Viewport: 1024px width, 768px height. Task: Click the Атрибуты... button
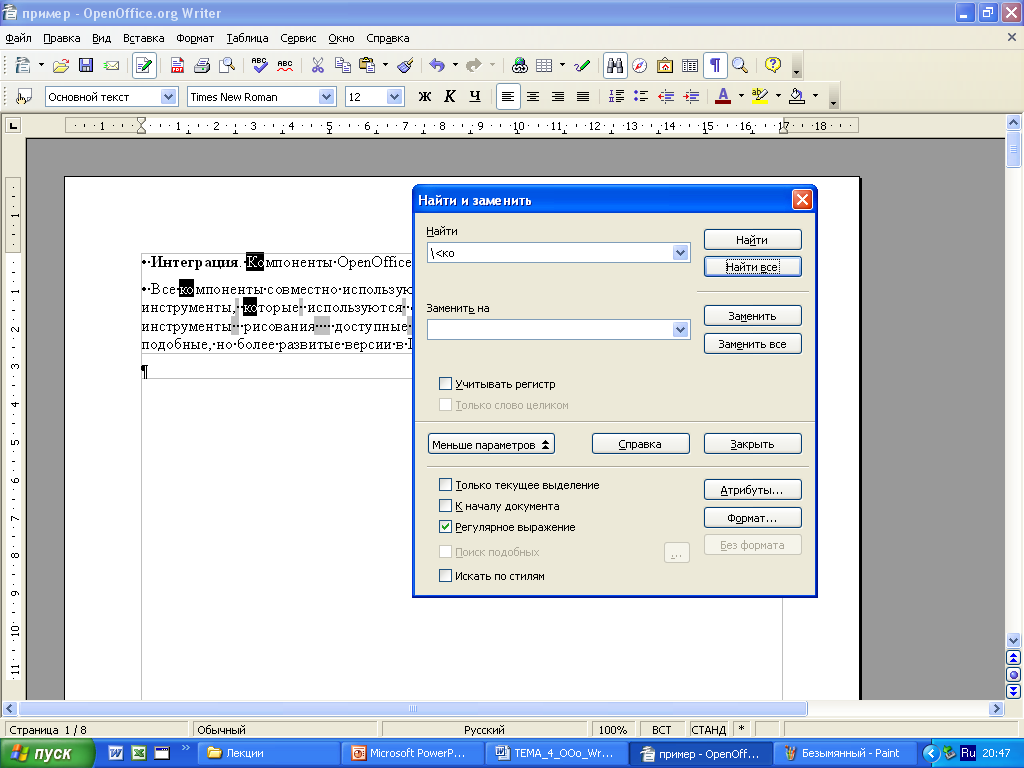click(752, 490)
